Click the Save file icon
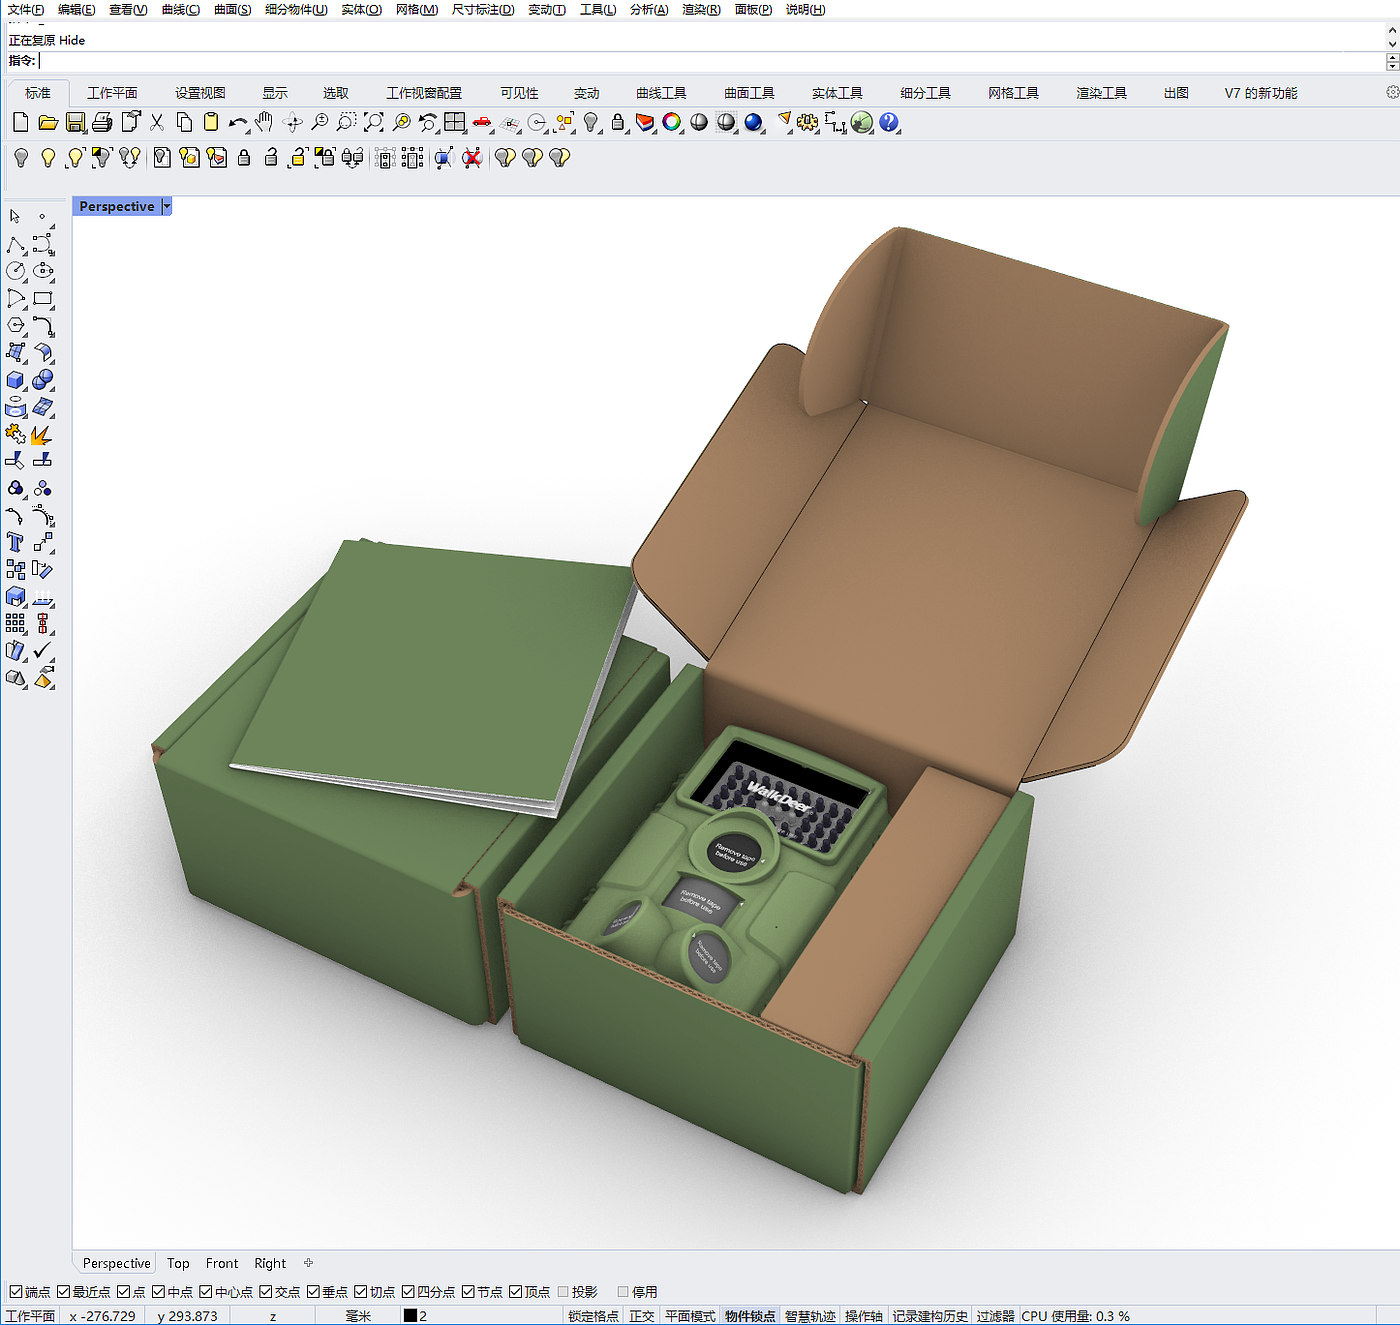Viewport: 1400px width, 1325px height. coord(75,123)
